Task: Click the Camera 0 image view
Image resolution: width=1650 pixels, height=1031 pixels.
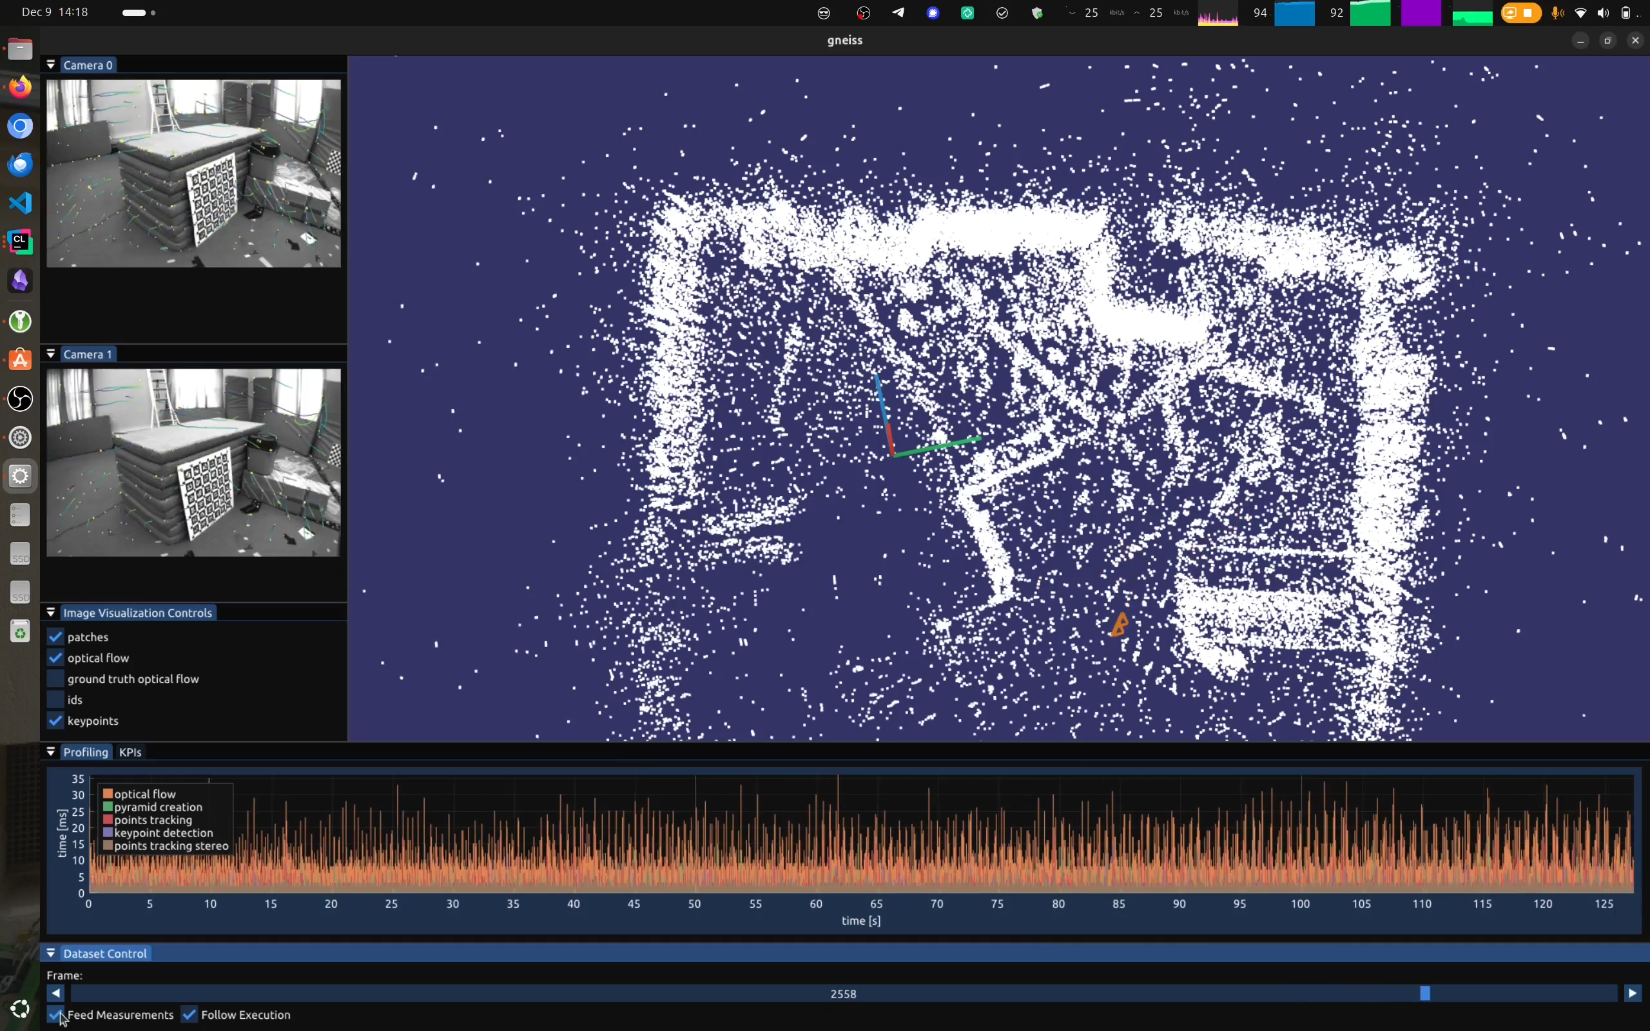Action: [x=194, y=173]
